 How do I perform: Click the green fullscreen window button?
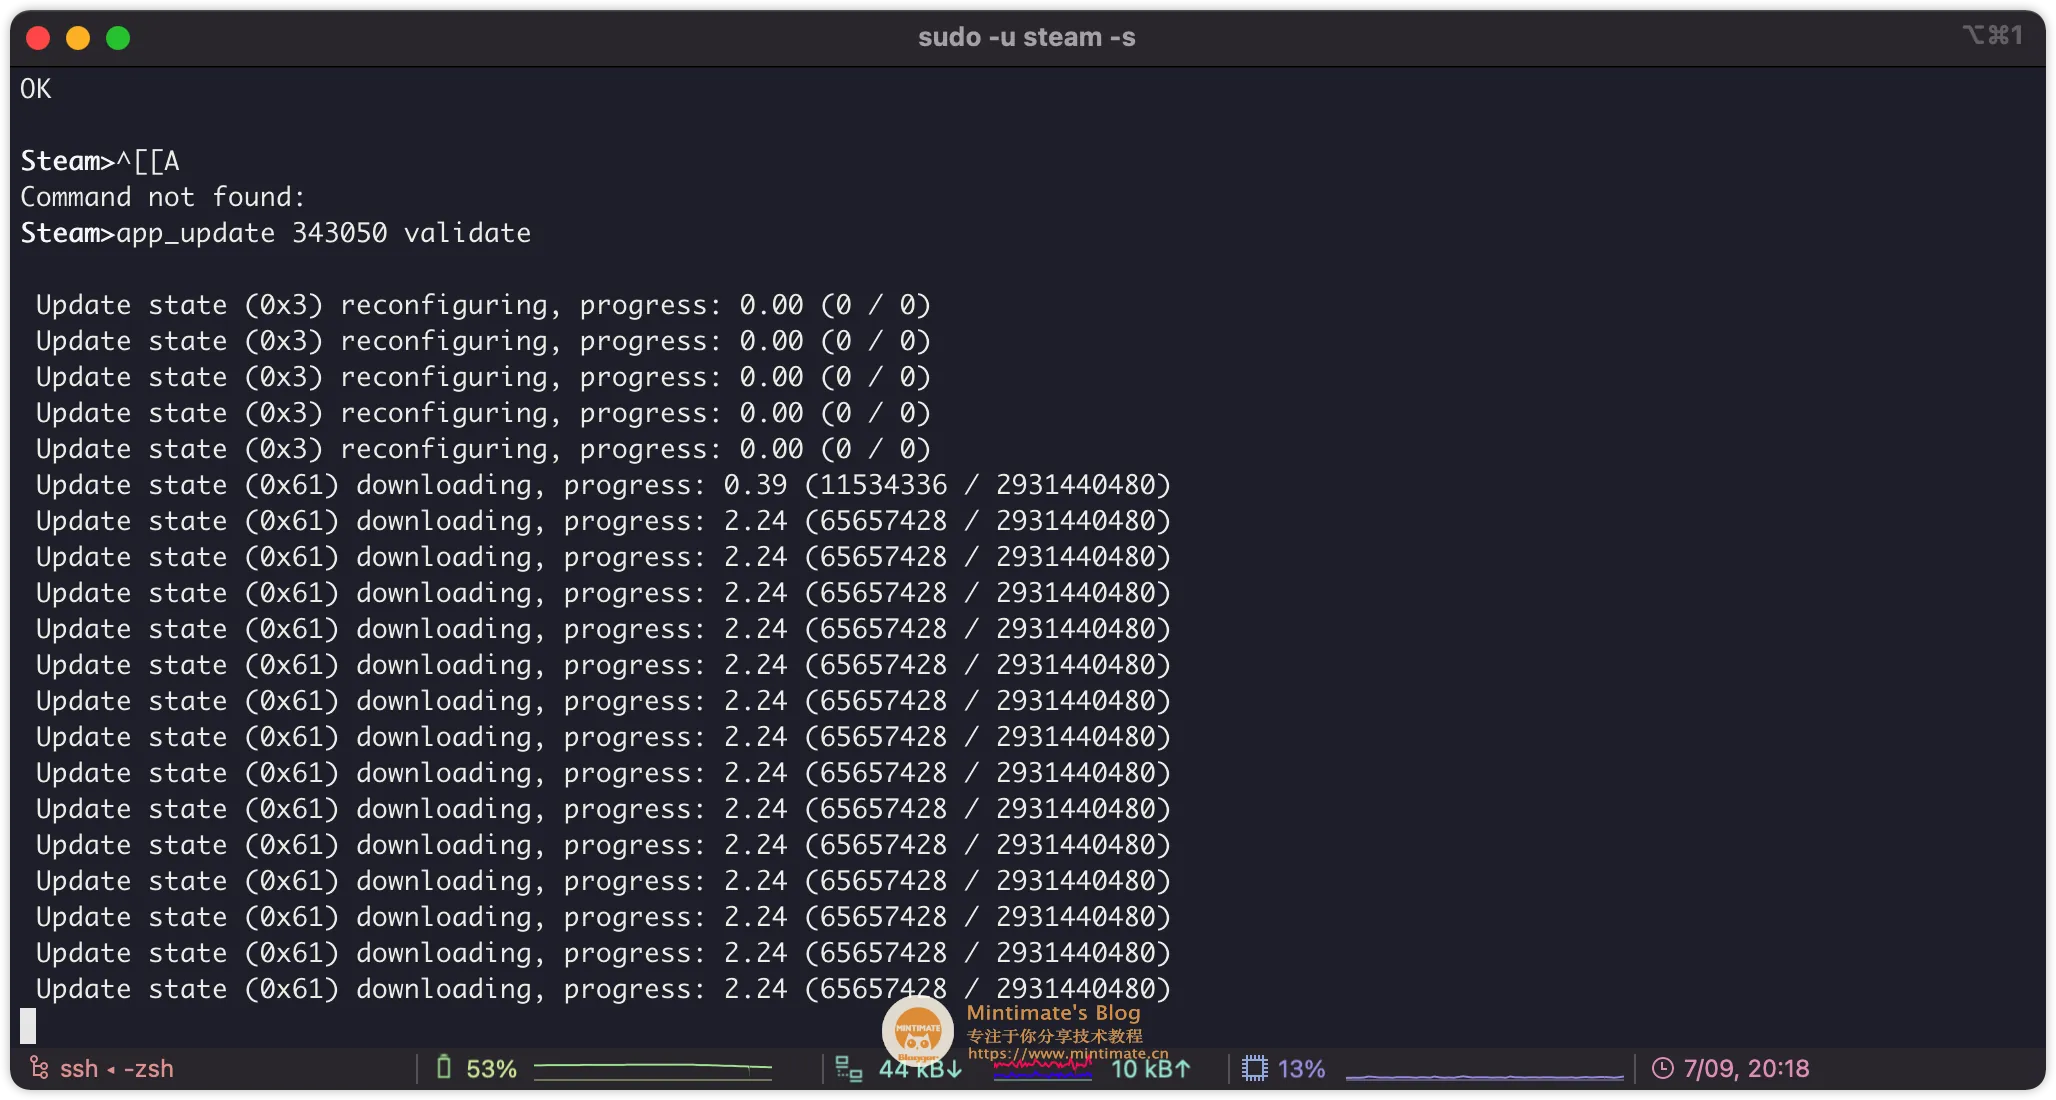[118, 38]
